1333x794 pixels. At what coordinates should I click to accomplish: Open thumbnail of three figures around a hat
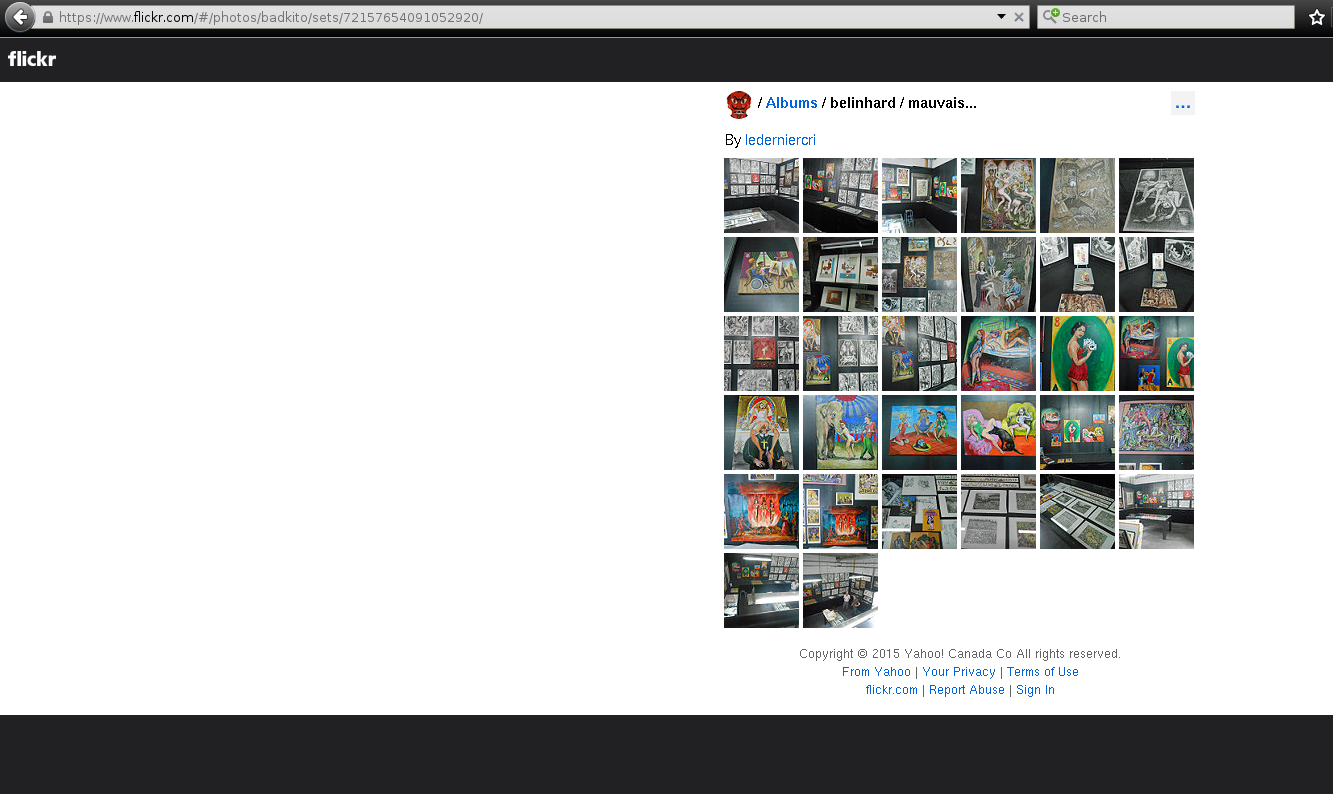coord(919,432)
